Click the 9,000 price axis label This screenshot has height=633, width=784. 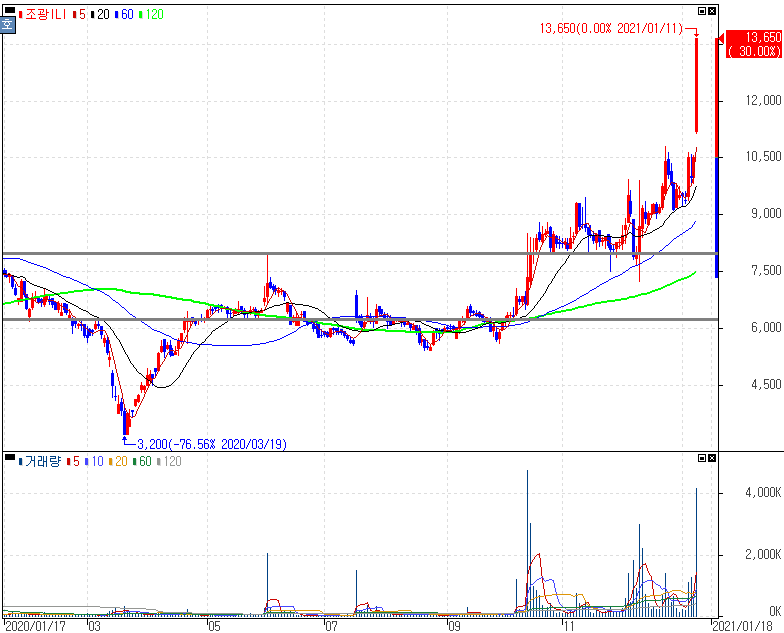pos(766,214)
